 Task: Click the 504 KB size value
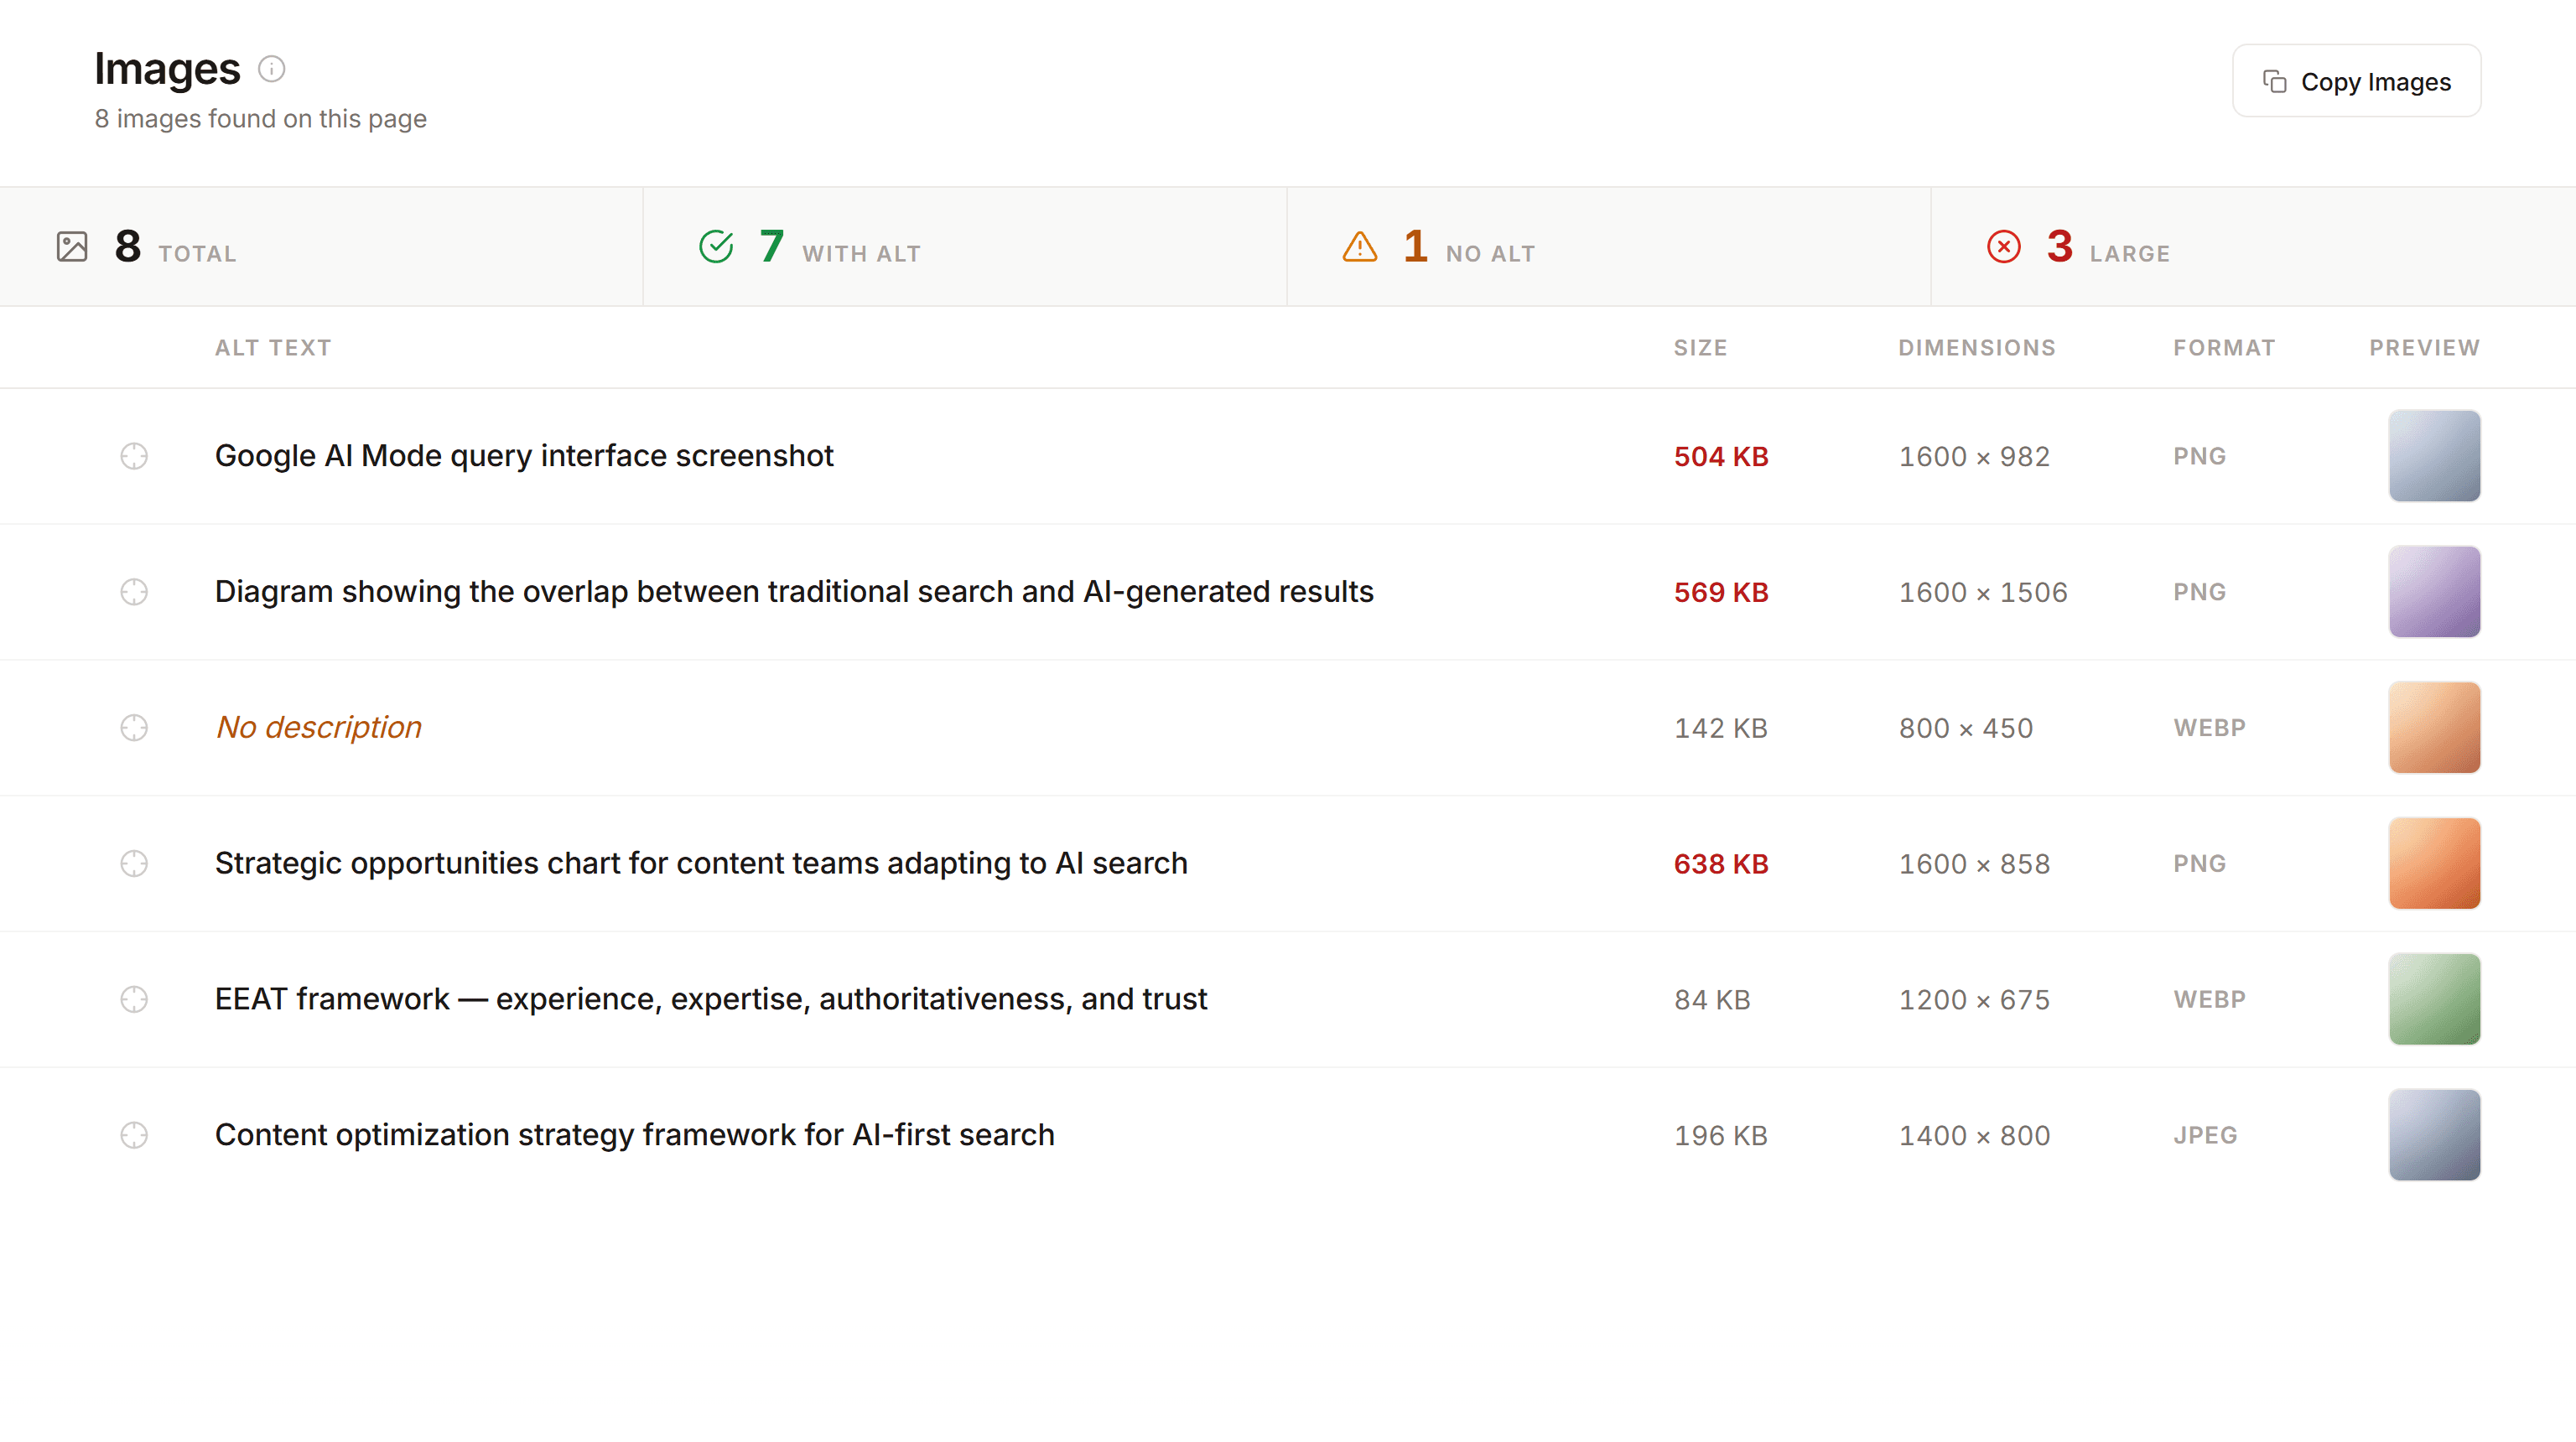[x=1721, y=457]
